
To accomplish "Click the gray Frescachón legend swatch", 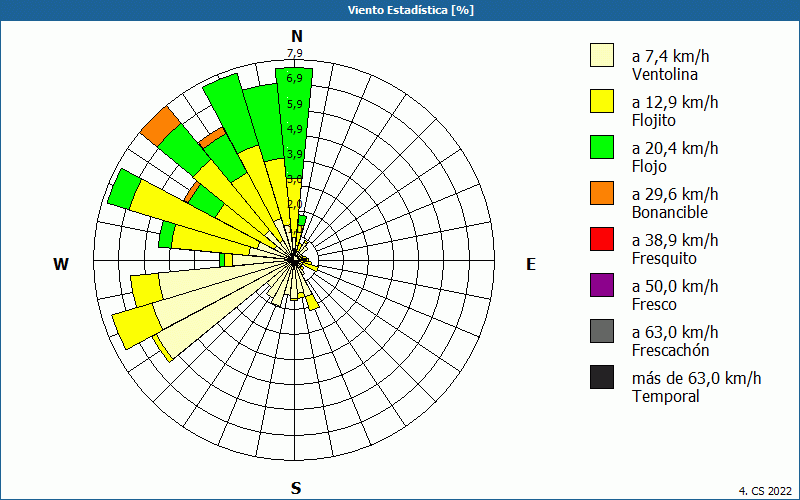I will pyautogui.click(x=602, y=331).
